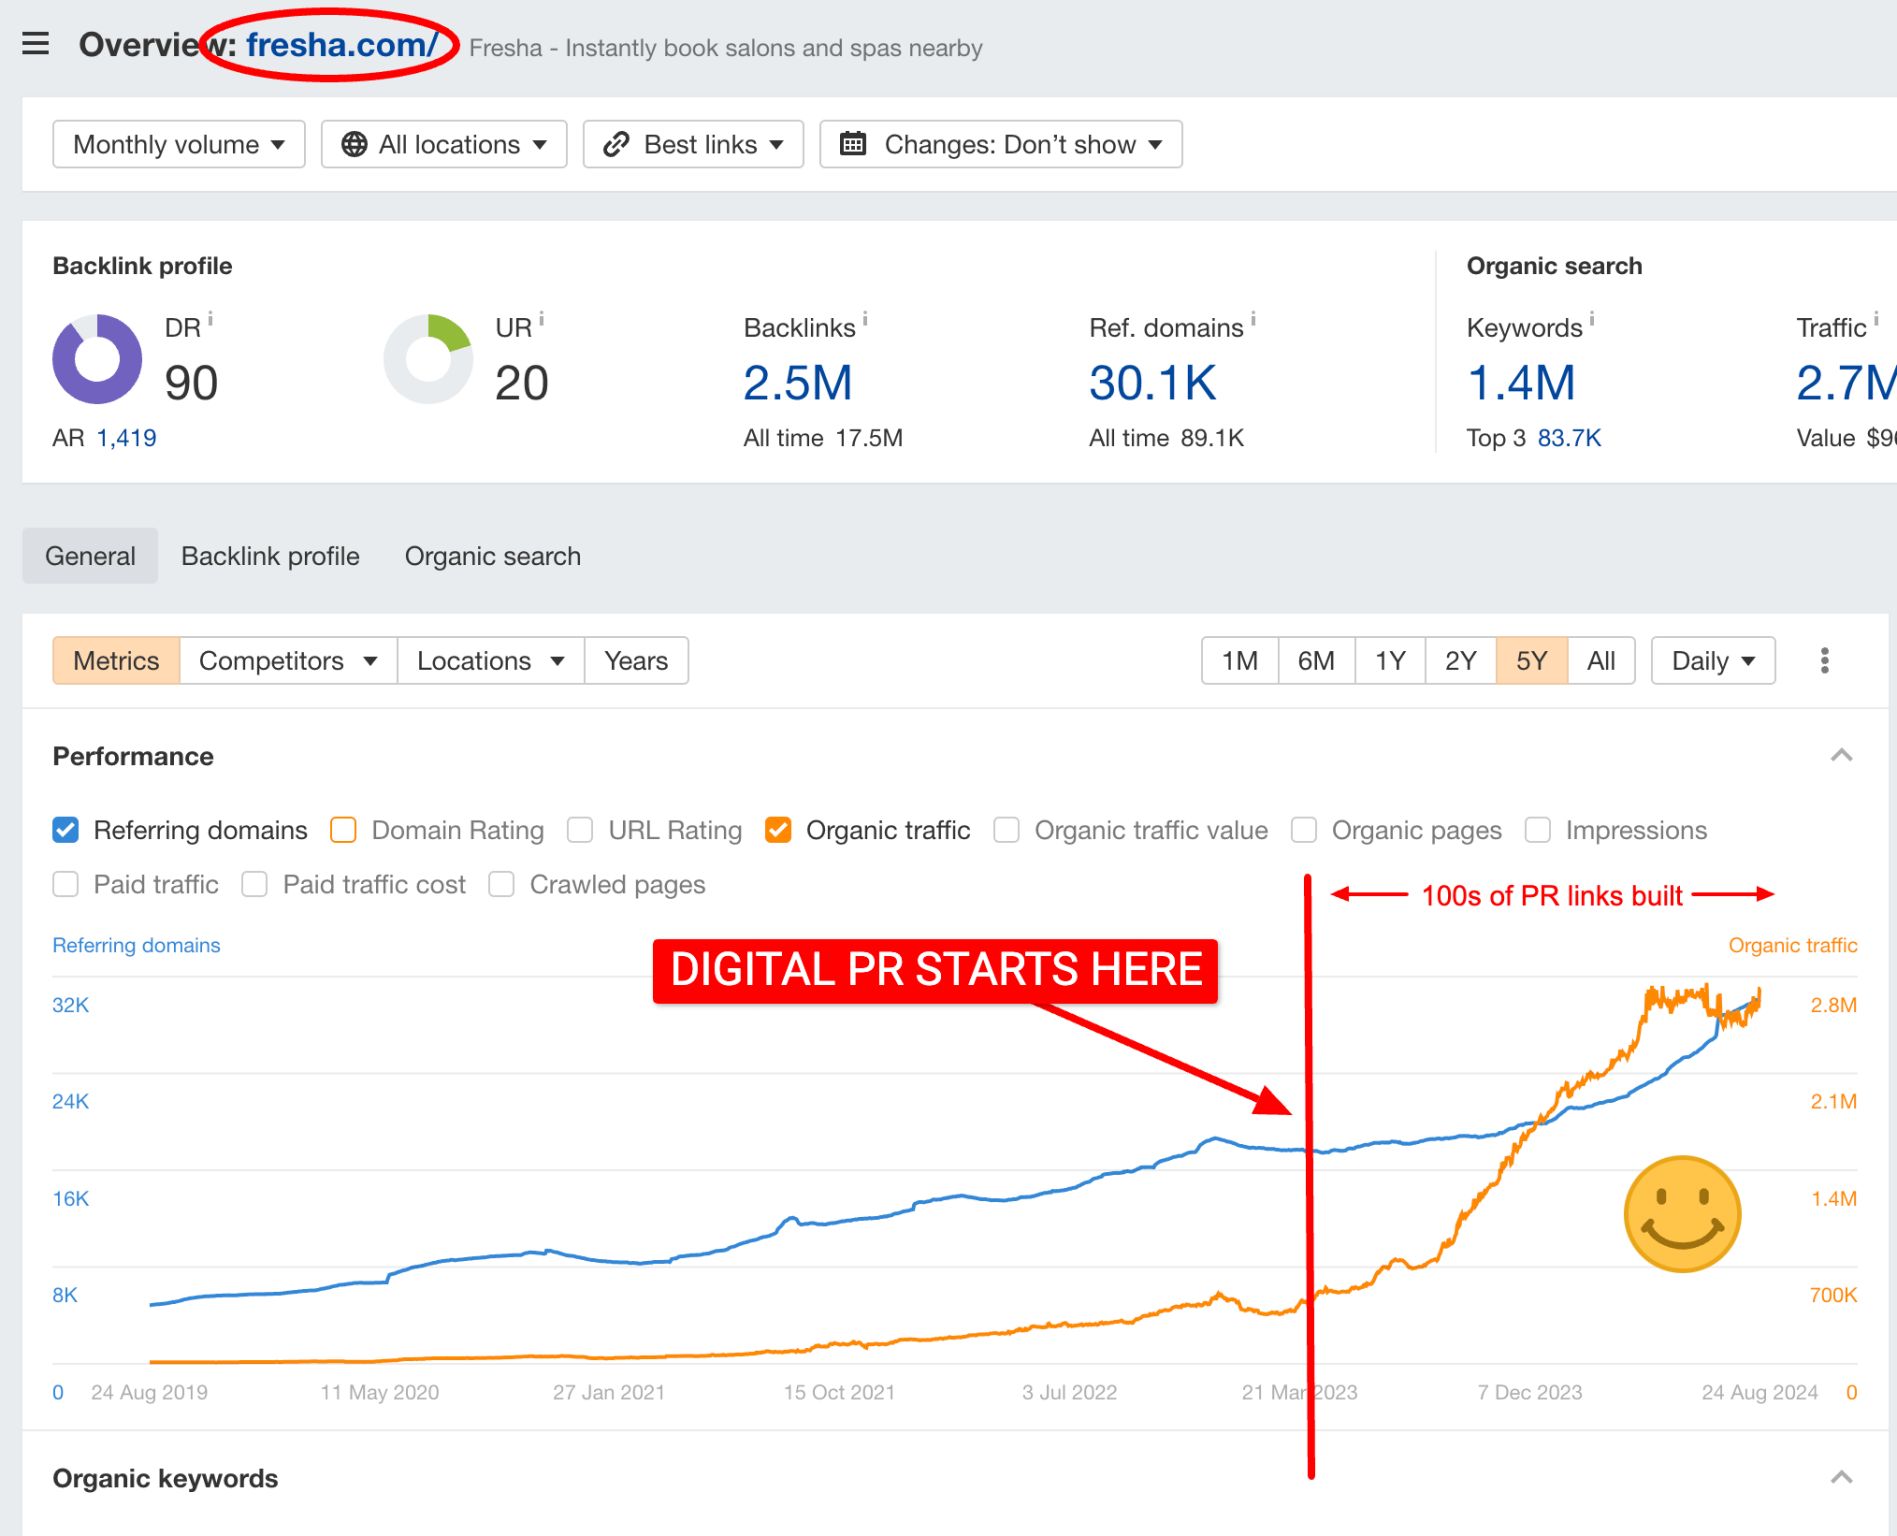Open the Monthly volume dropdown
The height and width of the screenshot is (1536, 1897).
[179, 144]
